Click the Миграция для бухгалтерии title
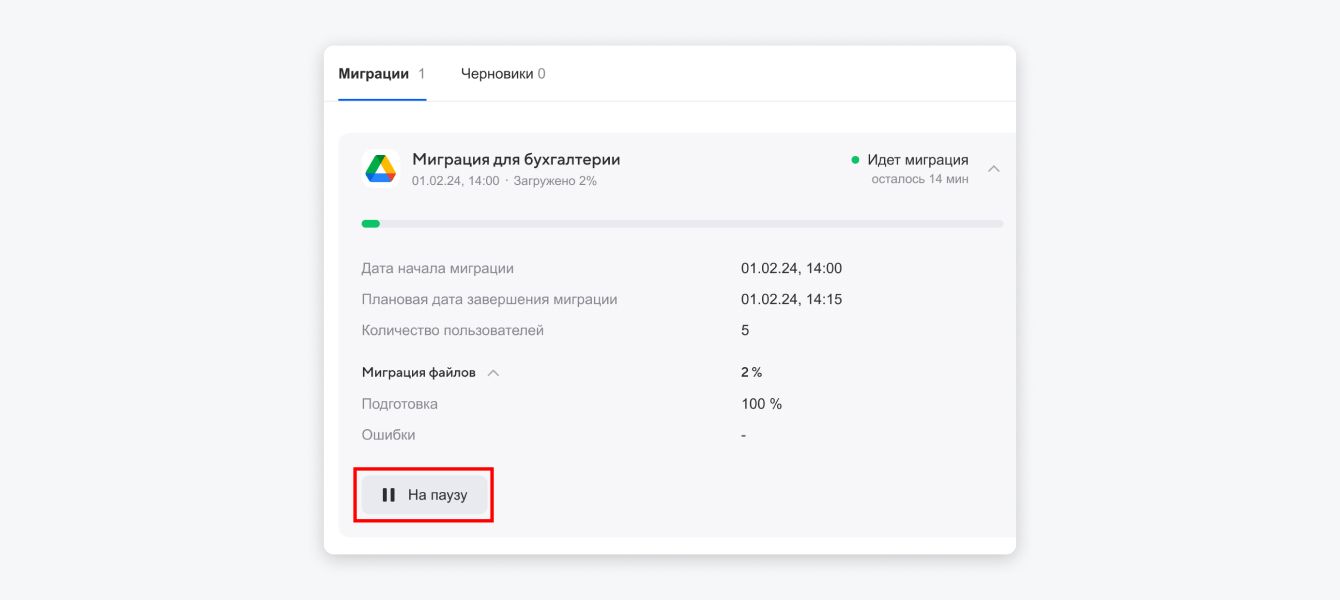 [516, 159]
